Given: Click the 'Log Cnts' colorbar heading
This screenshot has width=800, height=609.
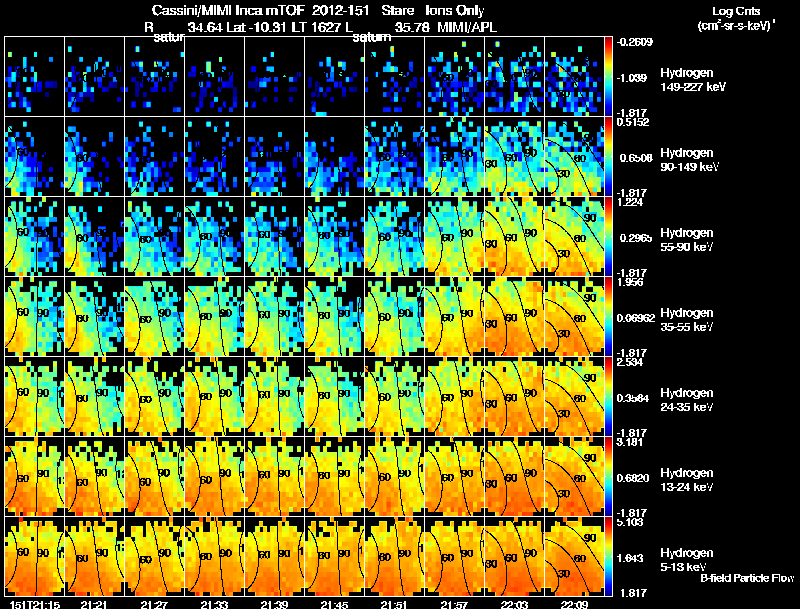Looking at the screenshot, I should tap(736, 11).
